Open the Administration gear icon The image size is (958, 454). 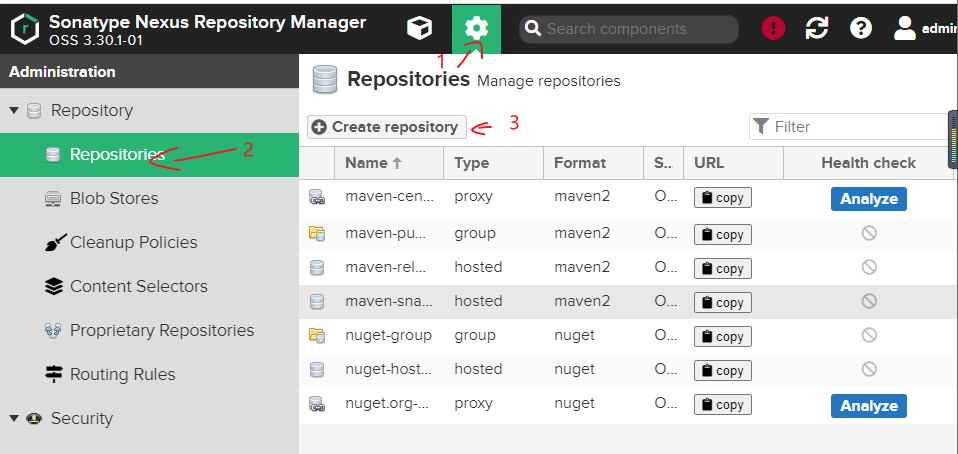(477, 29)
